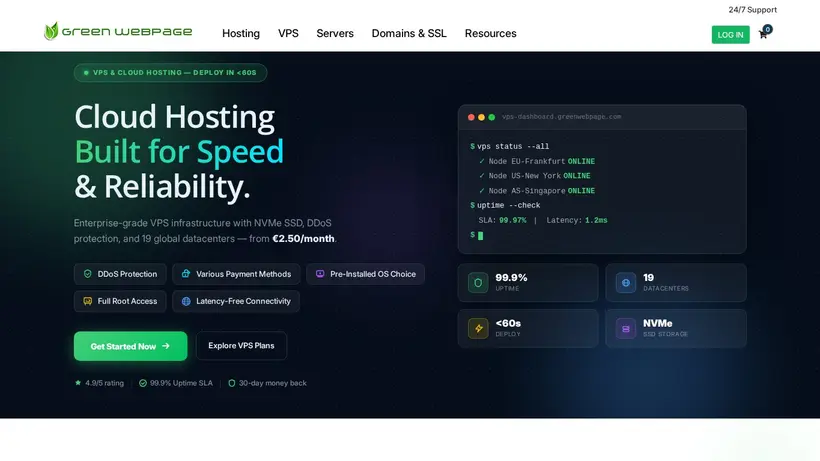This screenshot has height=461, width=820.
Task: Click the yellow dot in terminal window
Action: 481,117
